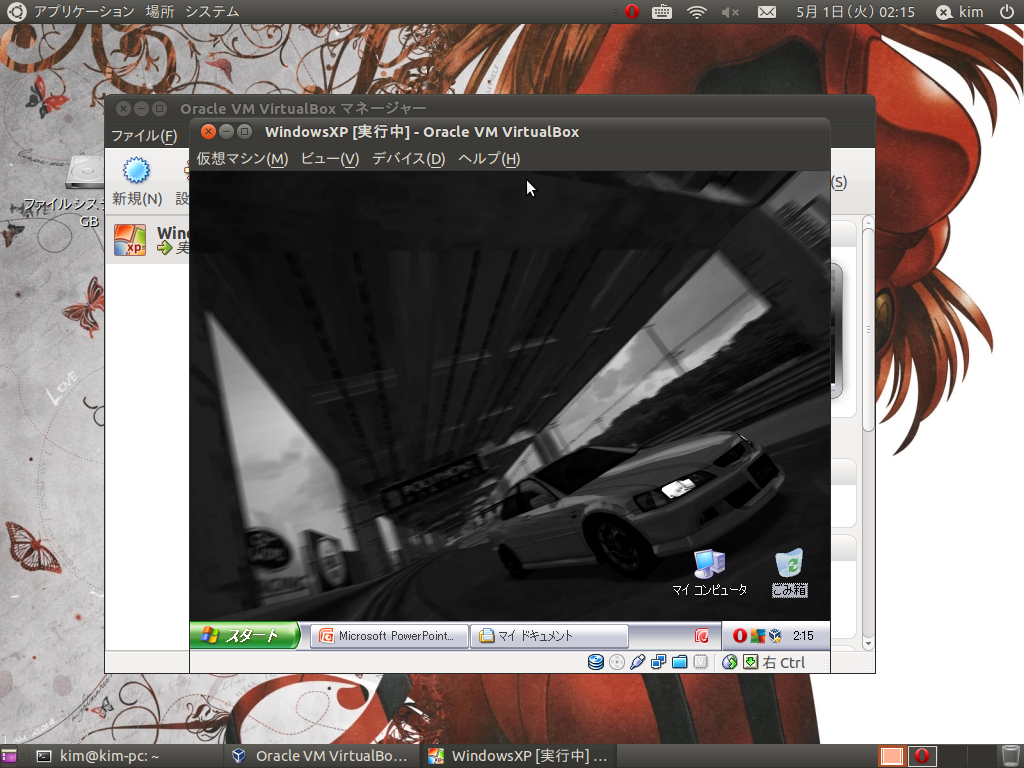Click the virtualization features indicator icon
Image resolution: width=1024 pixels, height=768 pixels.
(700, 662)
